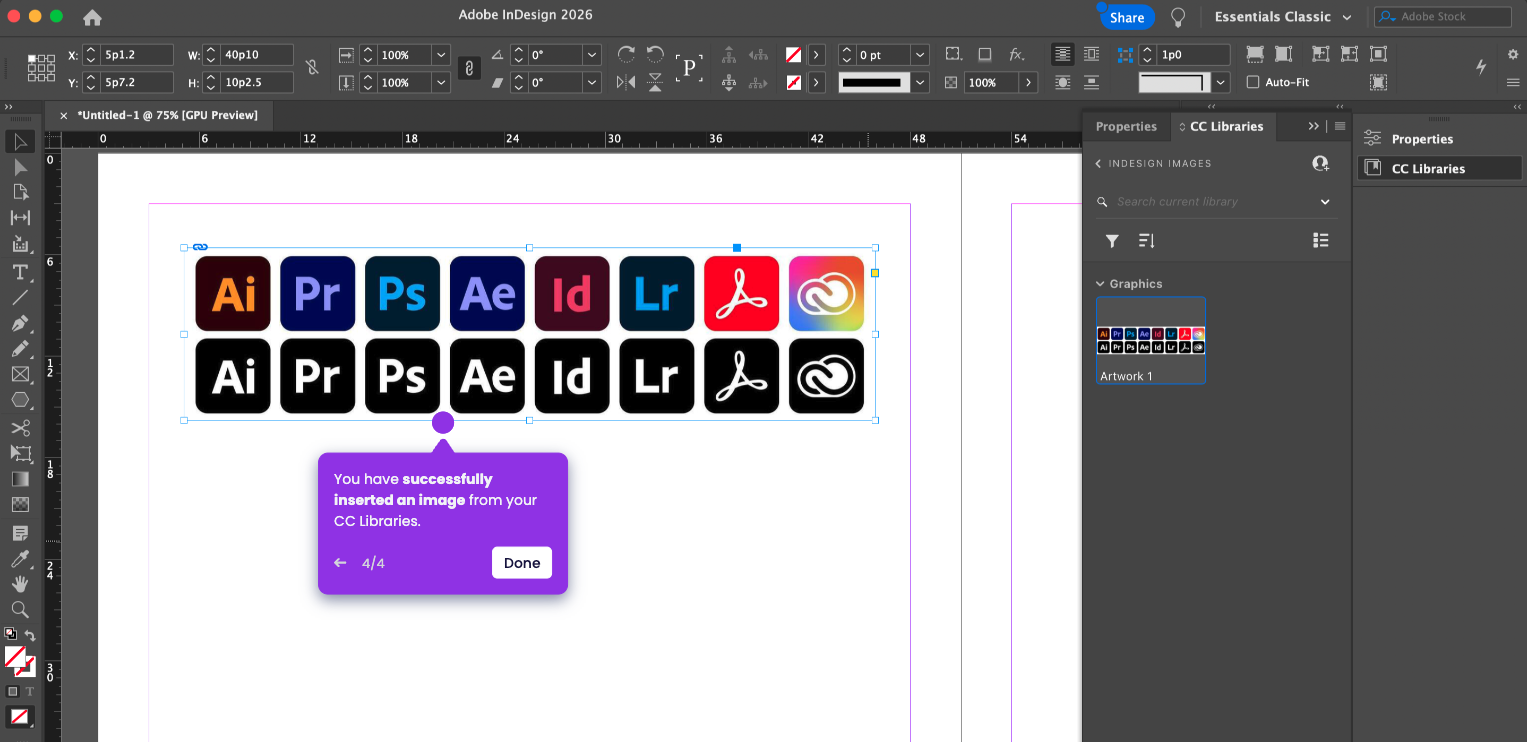Go back in the tutorial tooltip arrow
The height and width of the screenshot is (742, 1527).
[340, 563]
